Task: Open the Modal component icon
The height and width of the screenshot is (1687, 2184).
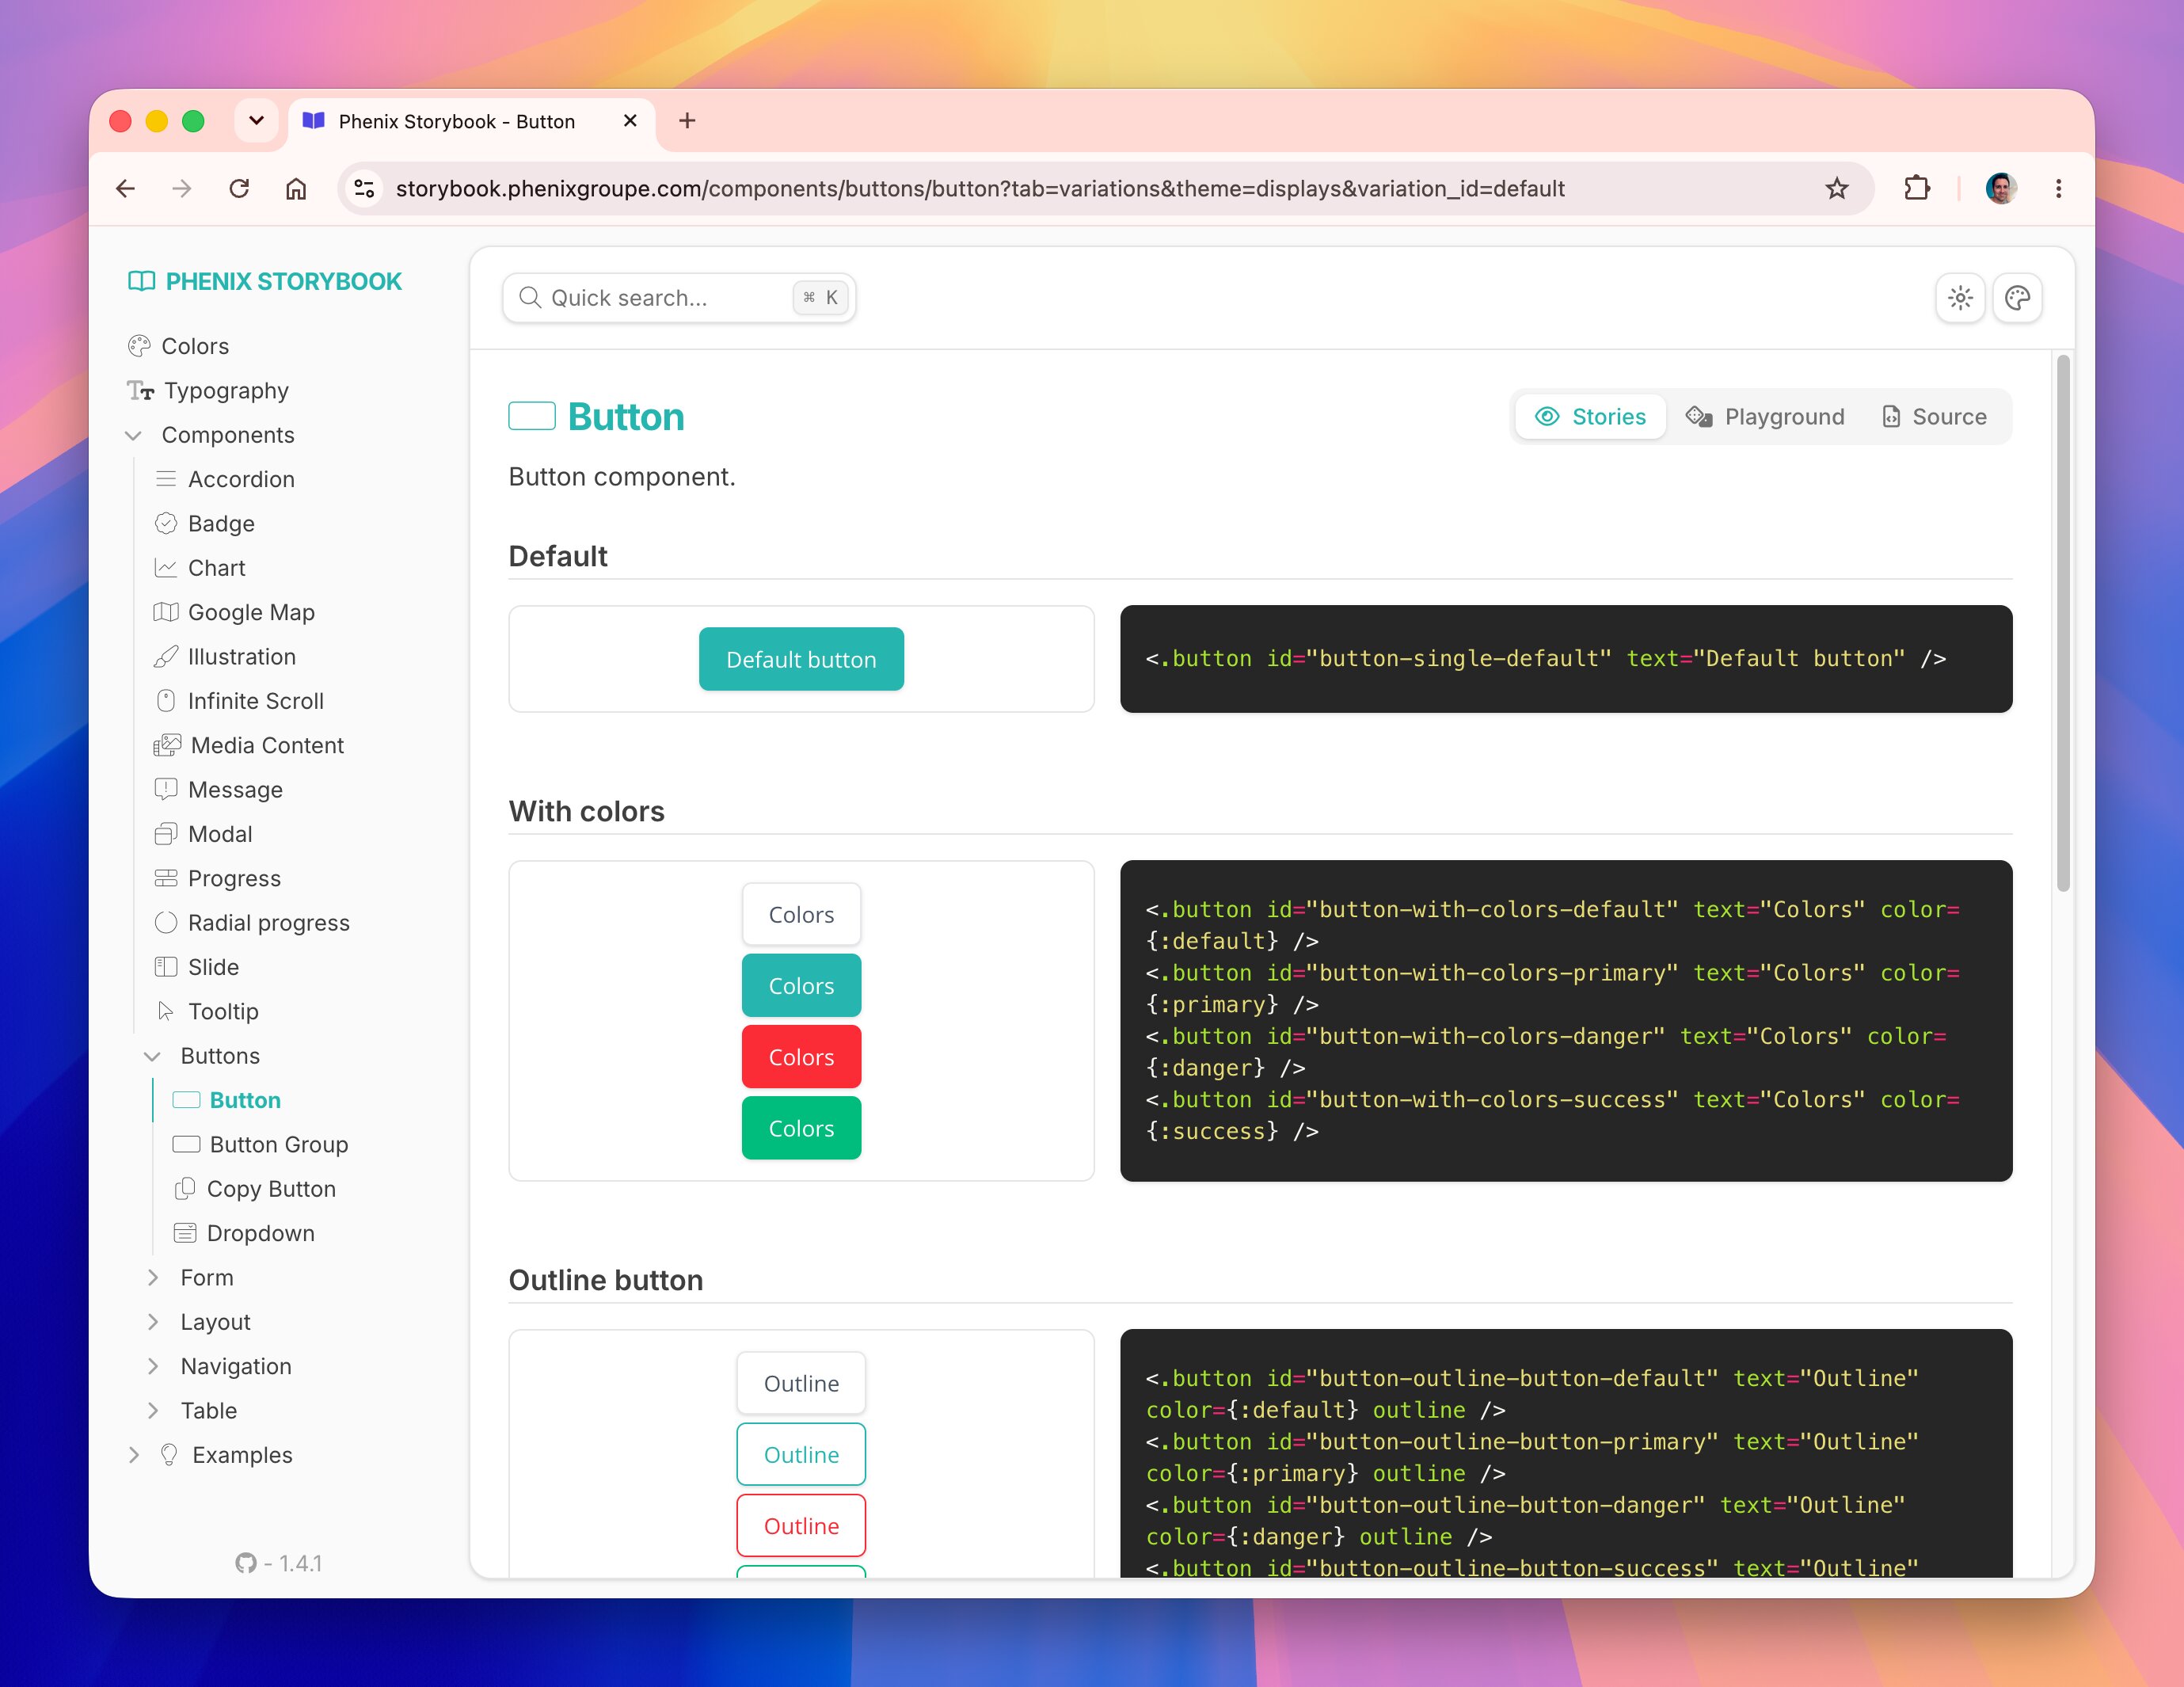Action: [x=166, y=834]
